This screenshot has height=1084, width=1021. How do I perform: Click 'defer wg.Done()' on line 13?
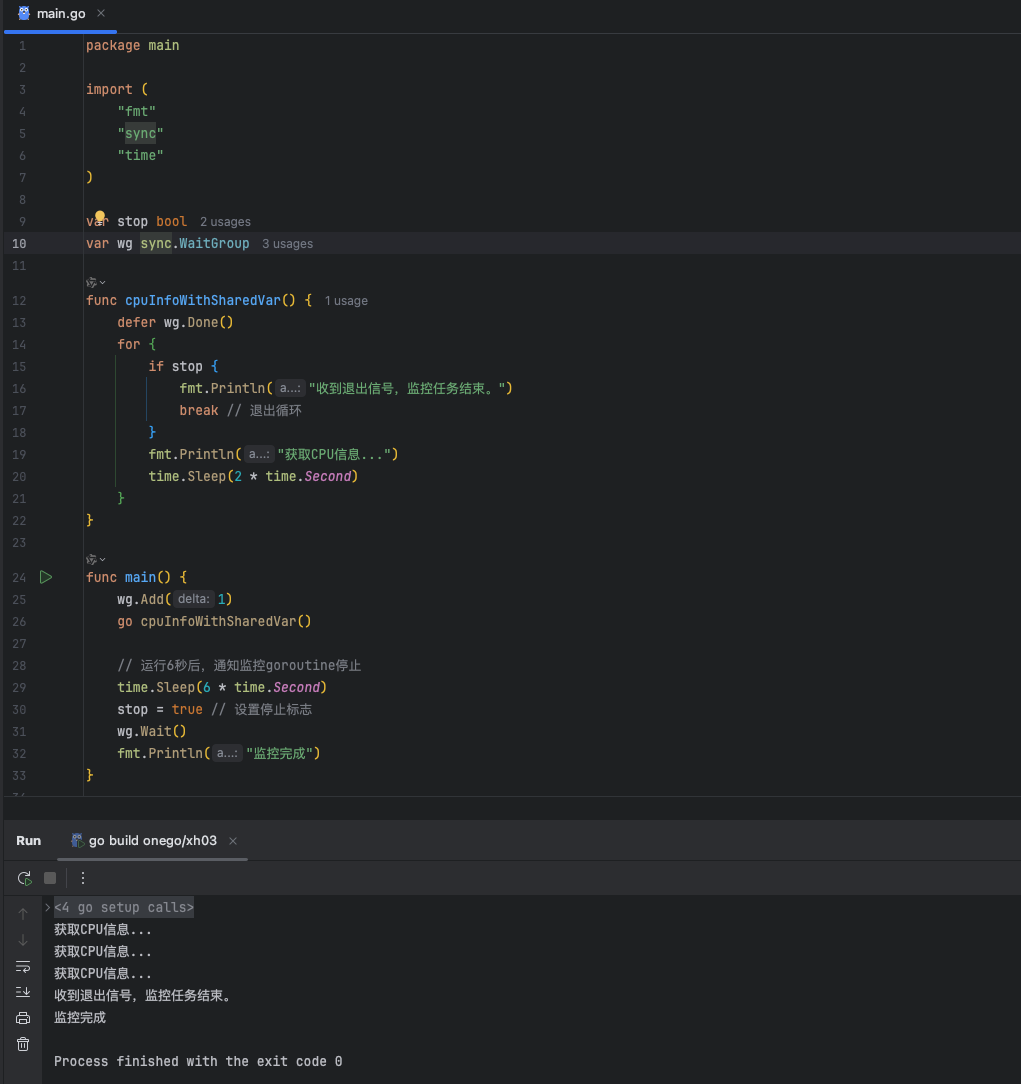click(176, 322)
